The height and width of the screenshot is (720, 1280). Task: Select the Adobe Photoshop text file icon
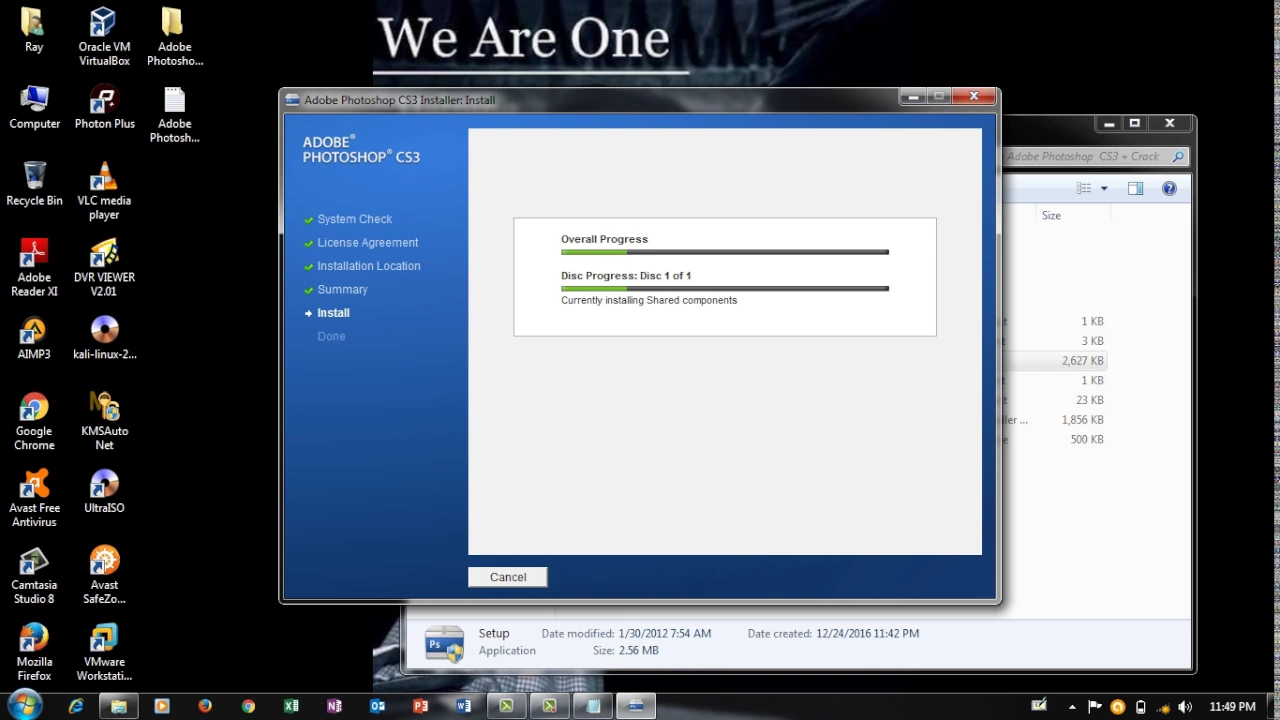click(174, 114)
